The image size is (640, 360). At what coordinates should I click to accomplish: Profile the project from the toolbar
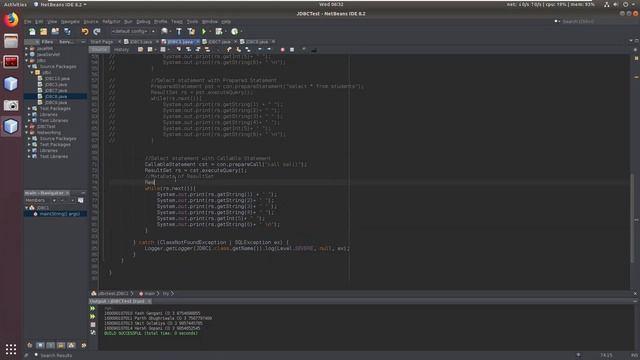click(235, 31)
